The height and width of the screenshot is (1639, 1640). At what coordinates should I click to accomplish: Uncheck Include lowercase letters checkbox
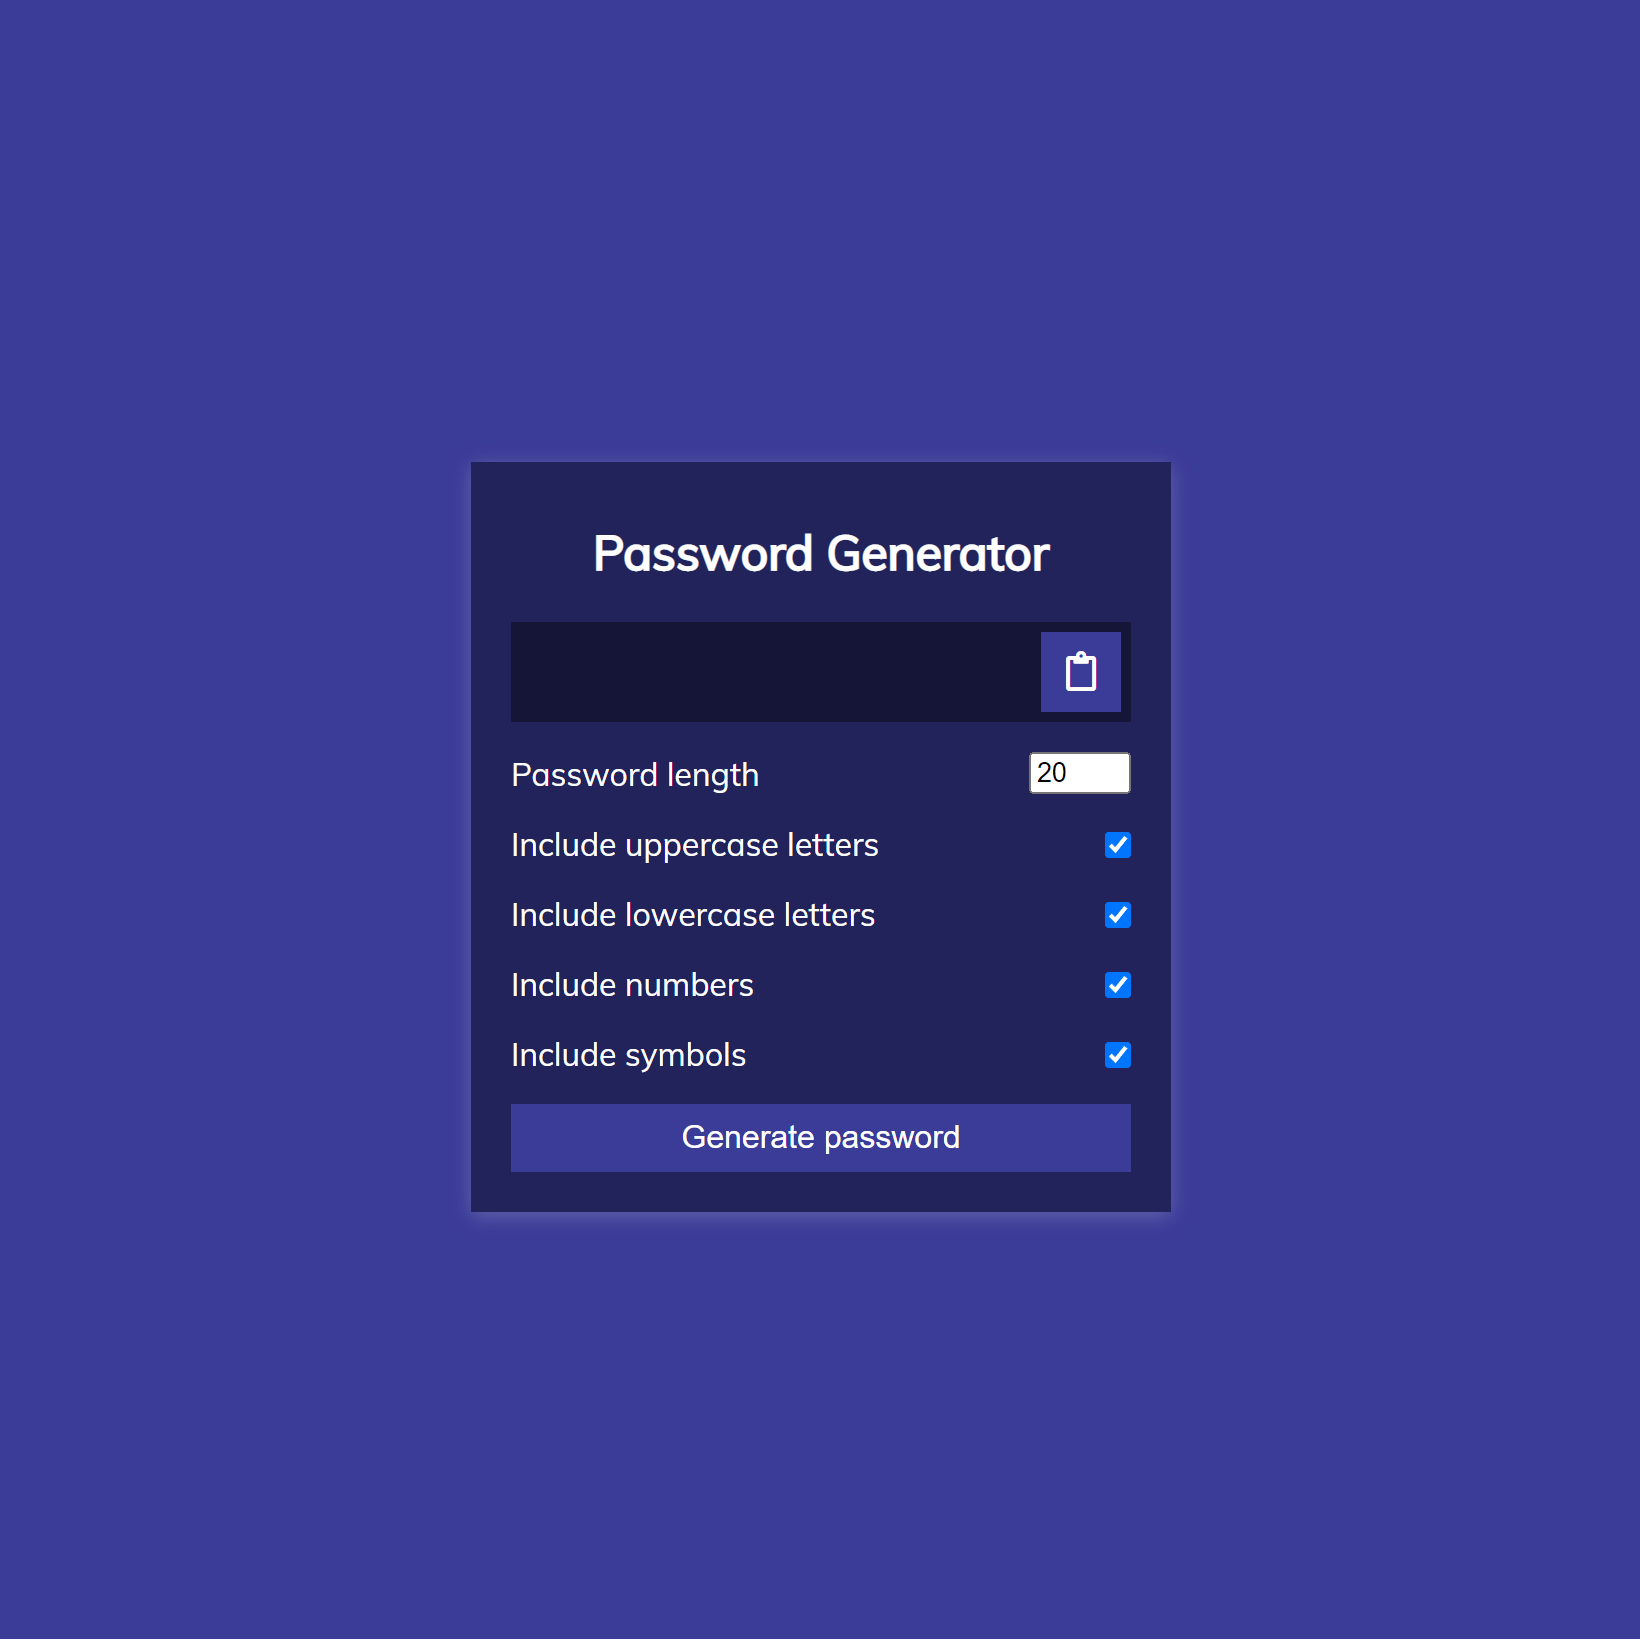[x=1118, y=915]
